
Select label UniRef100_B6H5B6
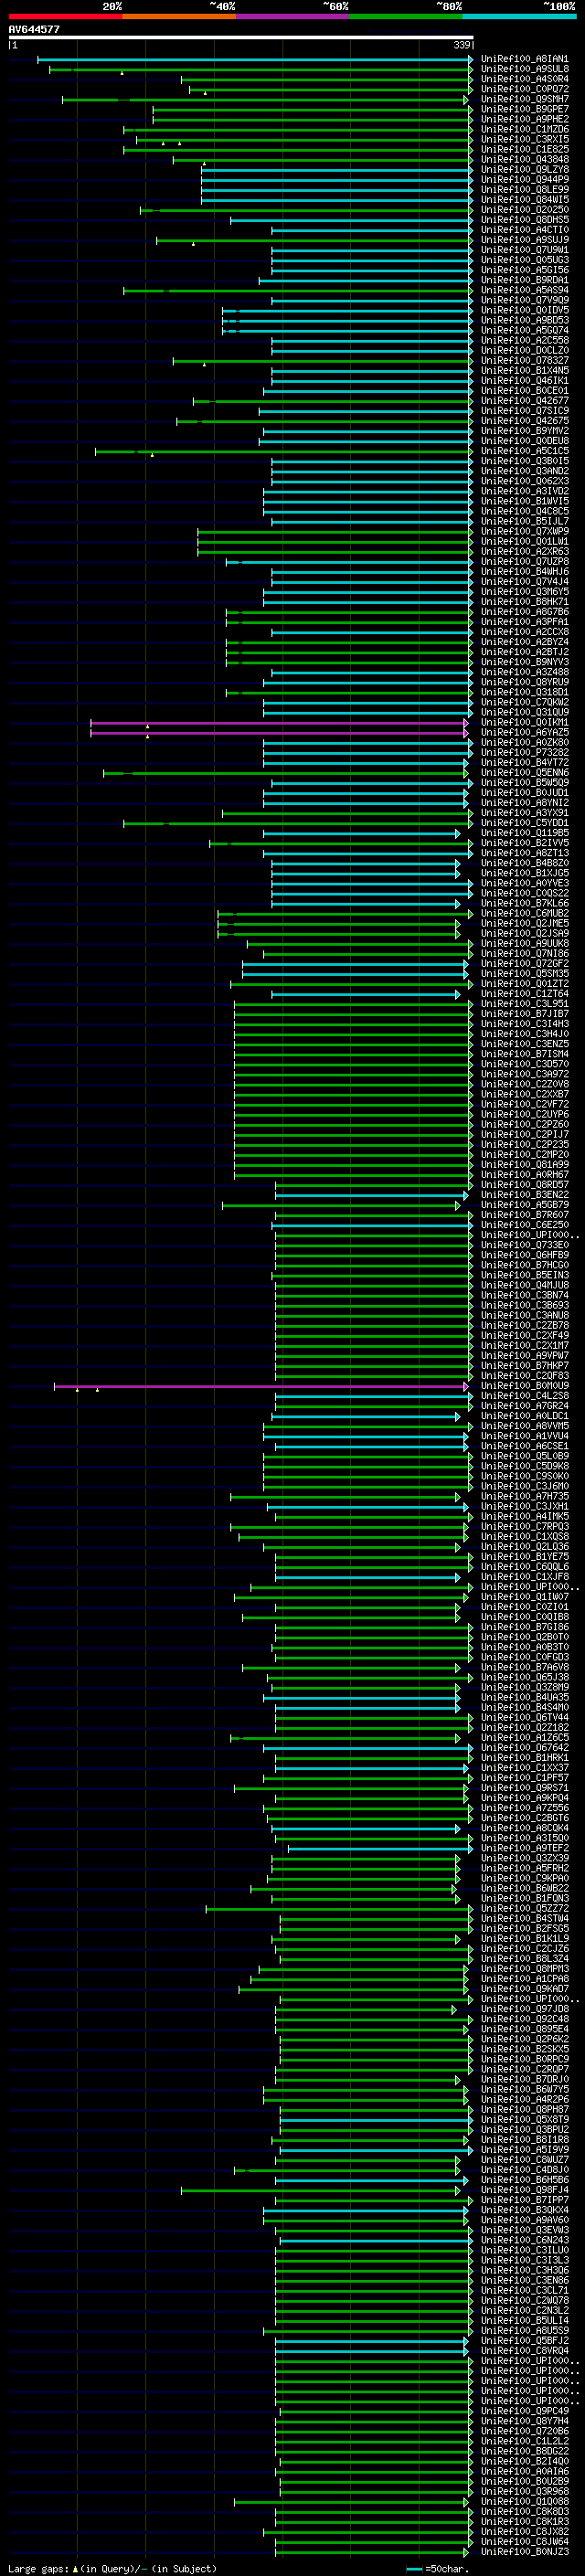(x=525, y=2180)
